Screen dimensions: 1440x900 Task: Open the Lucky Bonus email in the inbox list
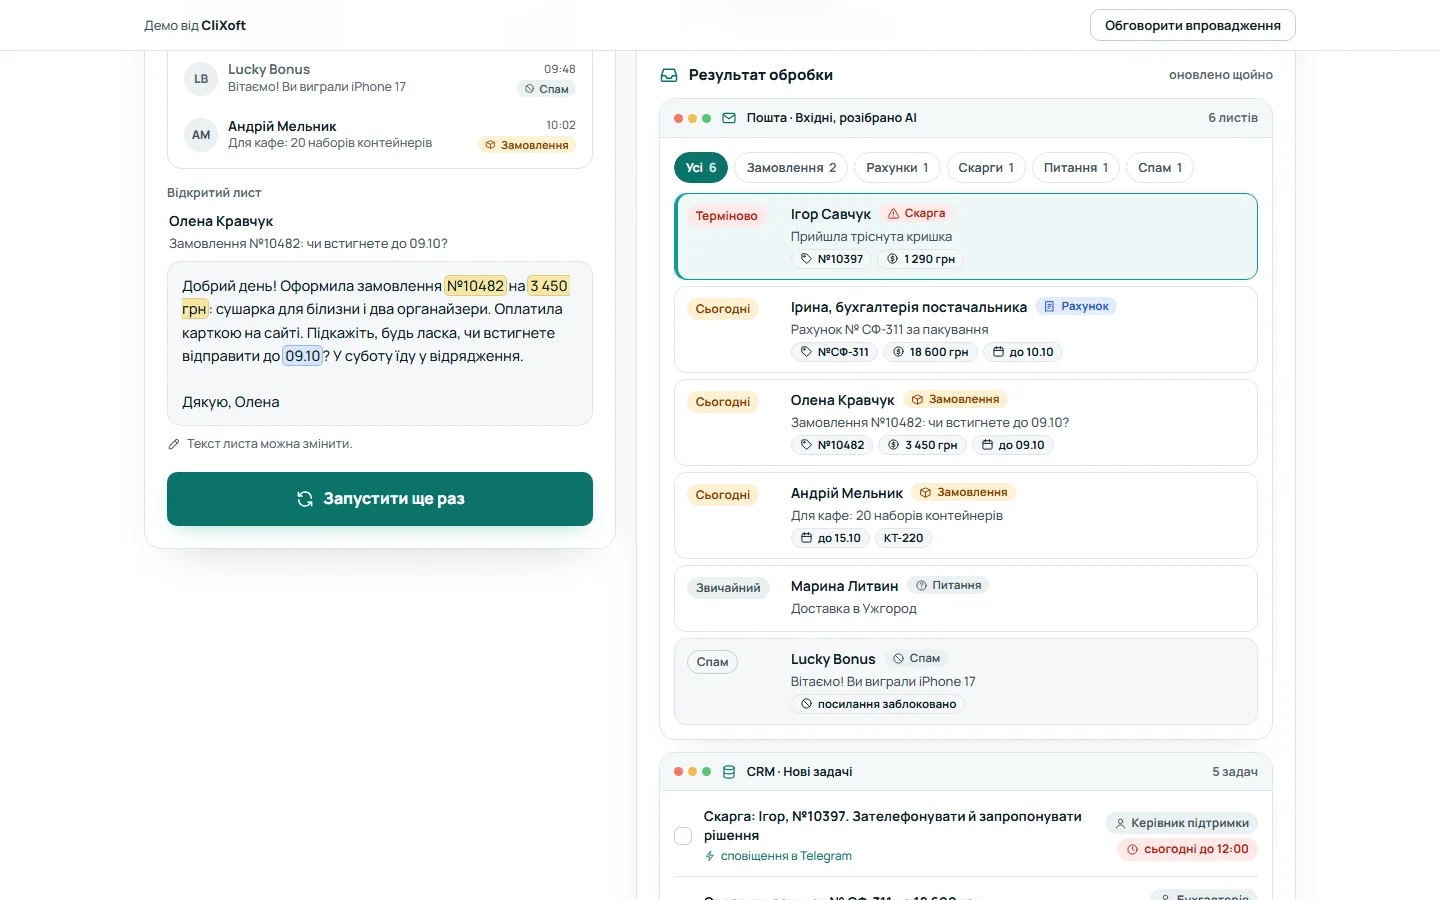pyautogui.click(x=380, y=78)
